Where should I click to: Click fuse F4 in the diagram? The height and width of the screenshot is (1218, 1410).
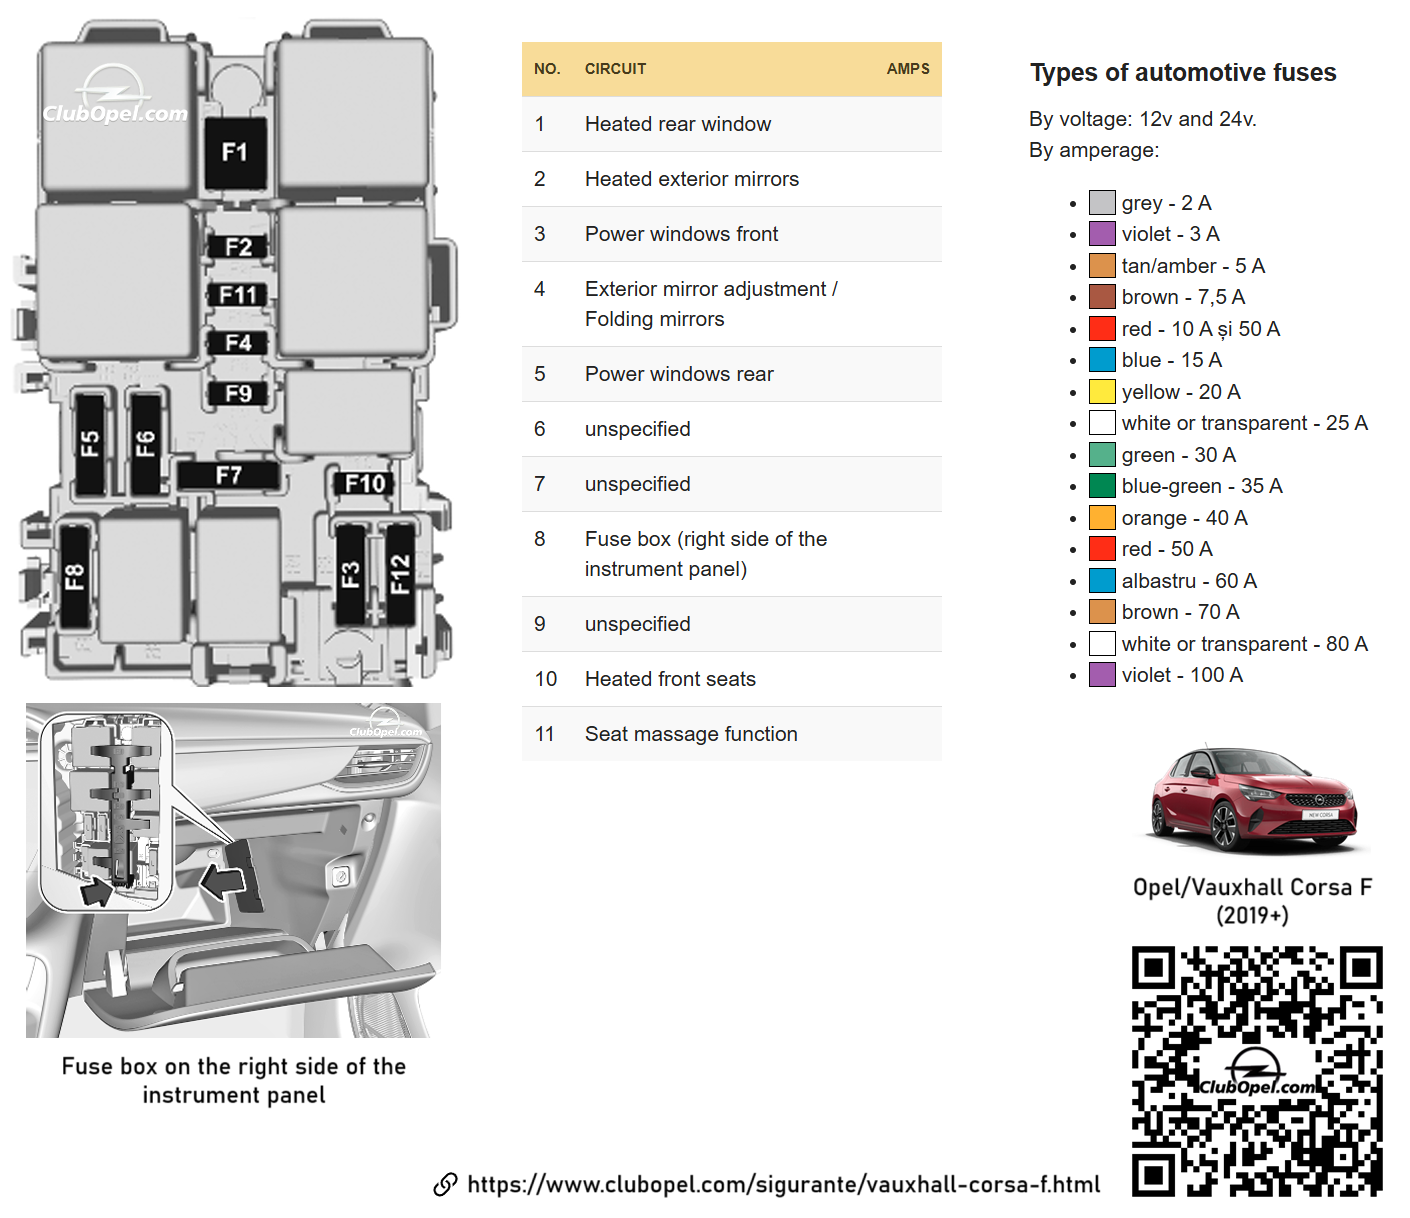click(x=238, y=343)
